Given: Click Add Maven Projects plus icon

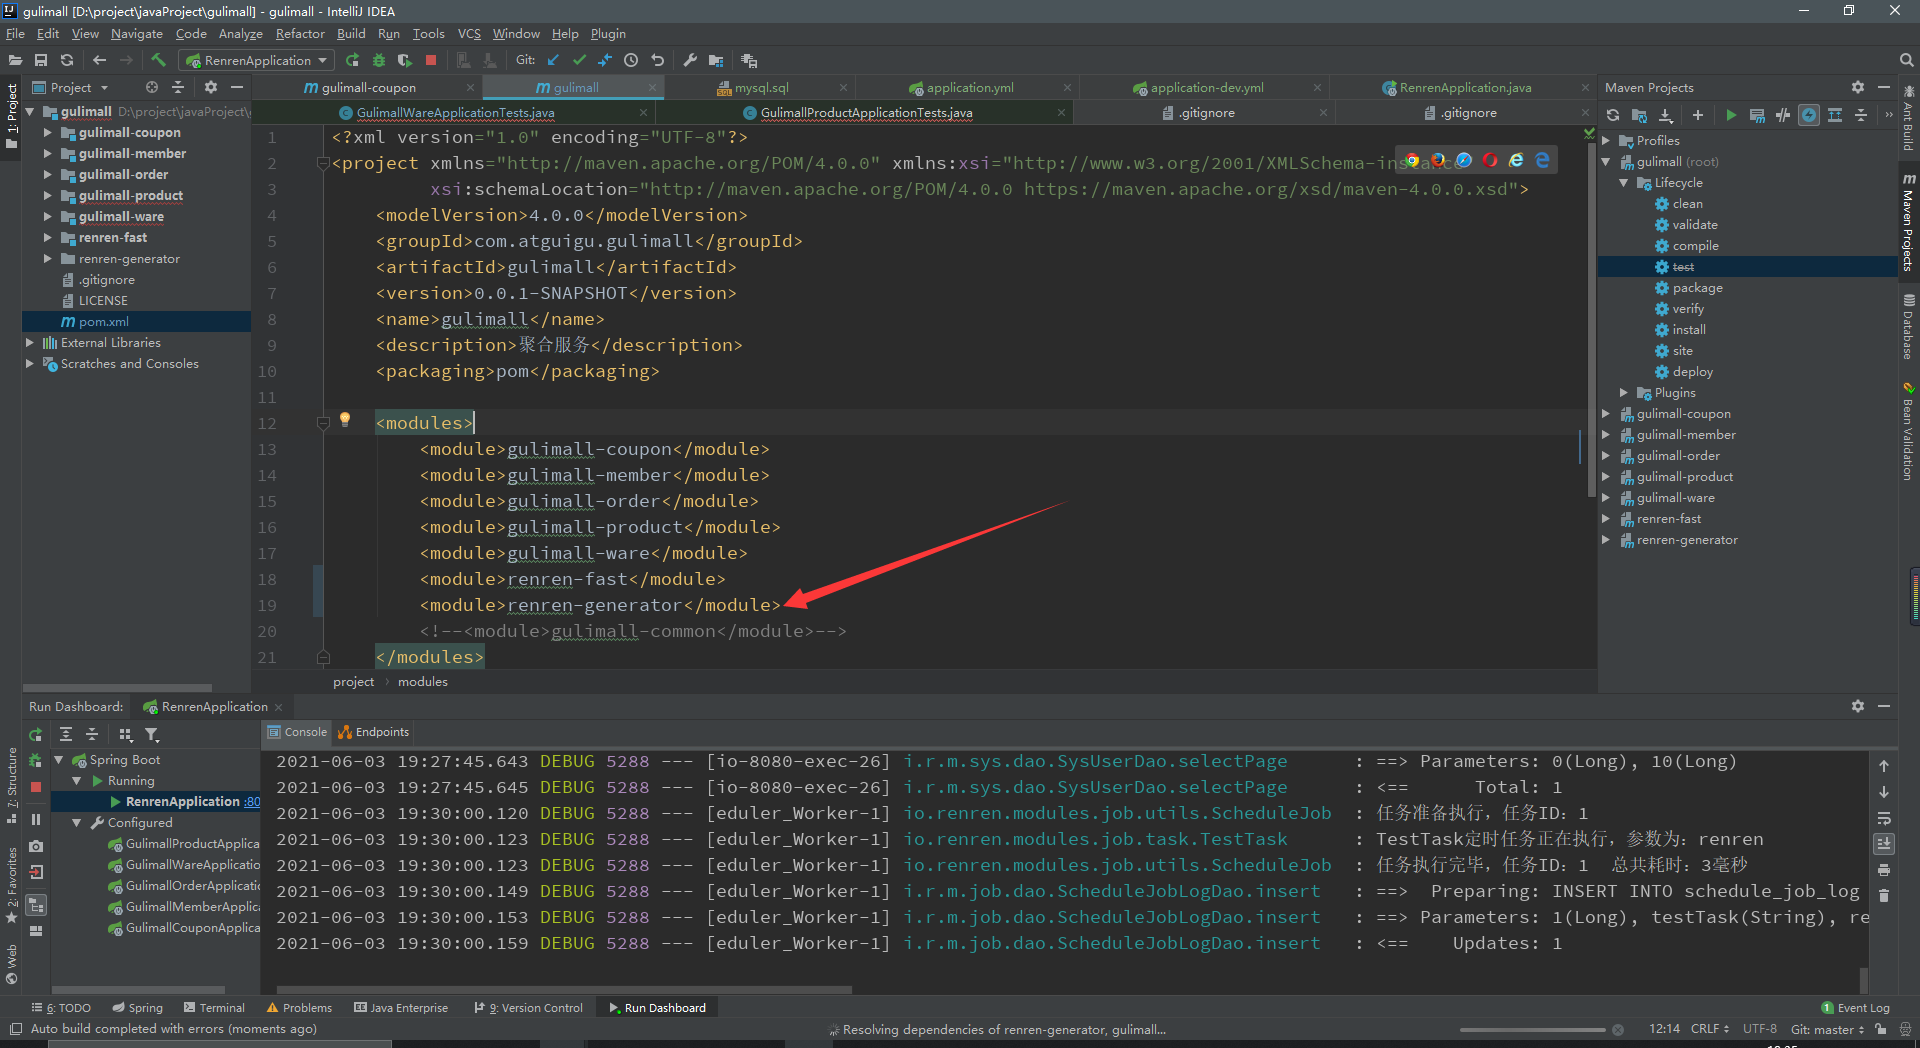Looking at the screenshot, I should [x=1697, y=115].
